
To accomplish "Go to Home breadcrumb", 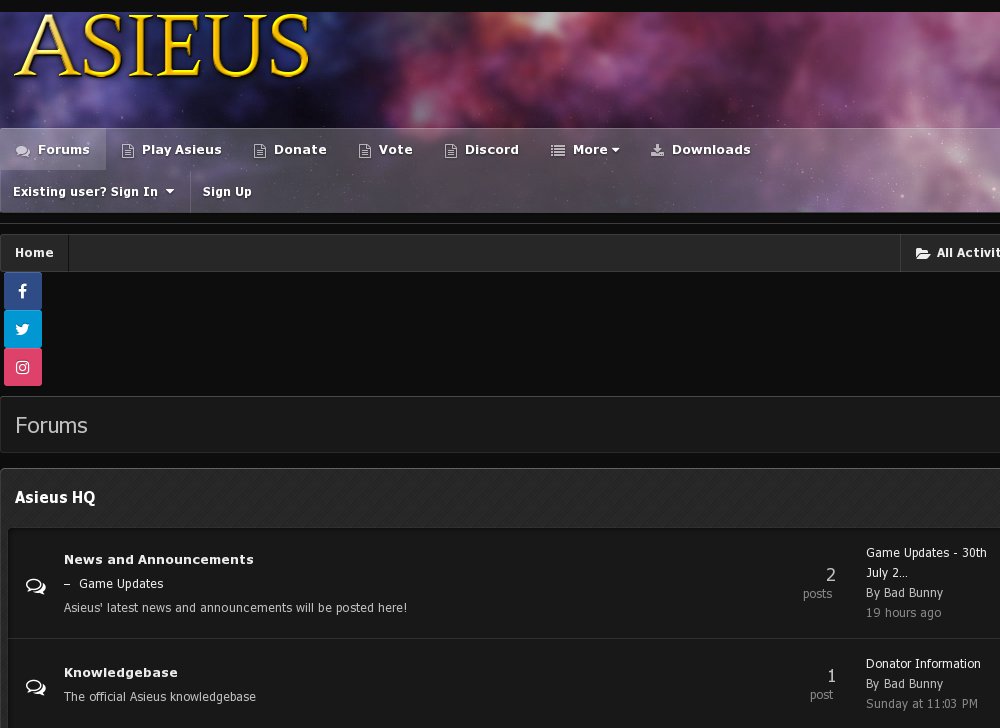I will tap(34, 252).
